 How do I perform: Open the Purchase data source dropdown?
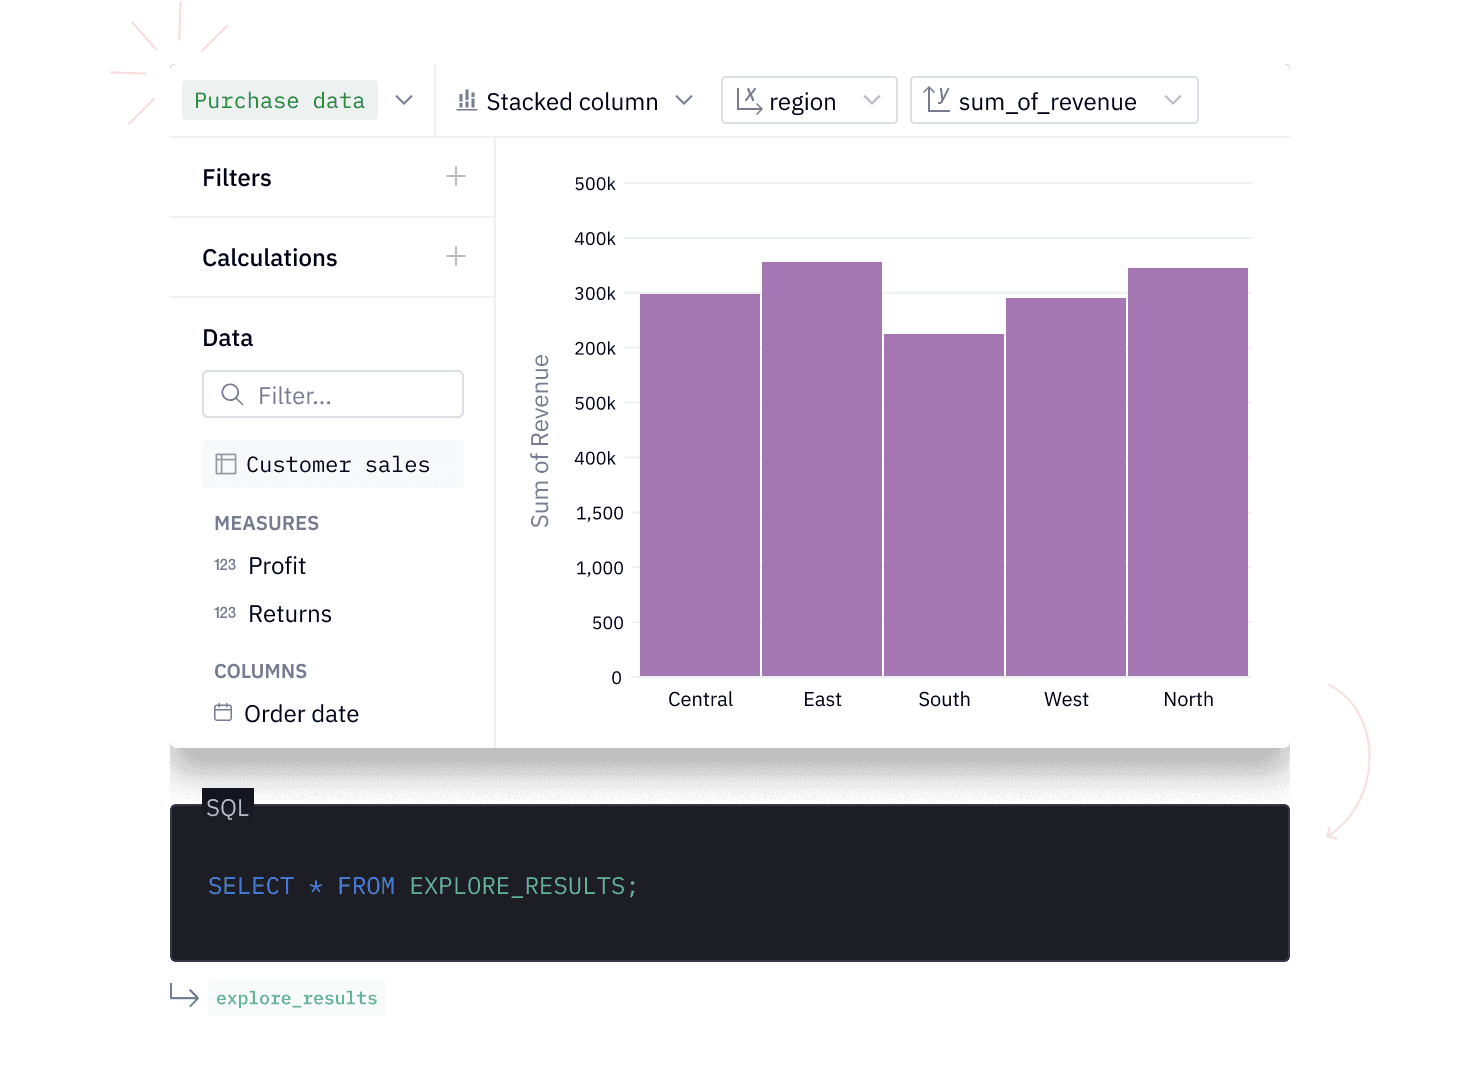(x=404, y=100)
